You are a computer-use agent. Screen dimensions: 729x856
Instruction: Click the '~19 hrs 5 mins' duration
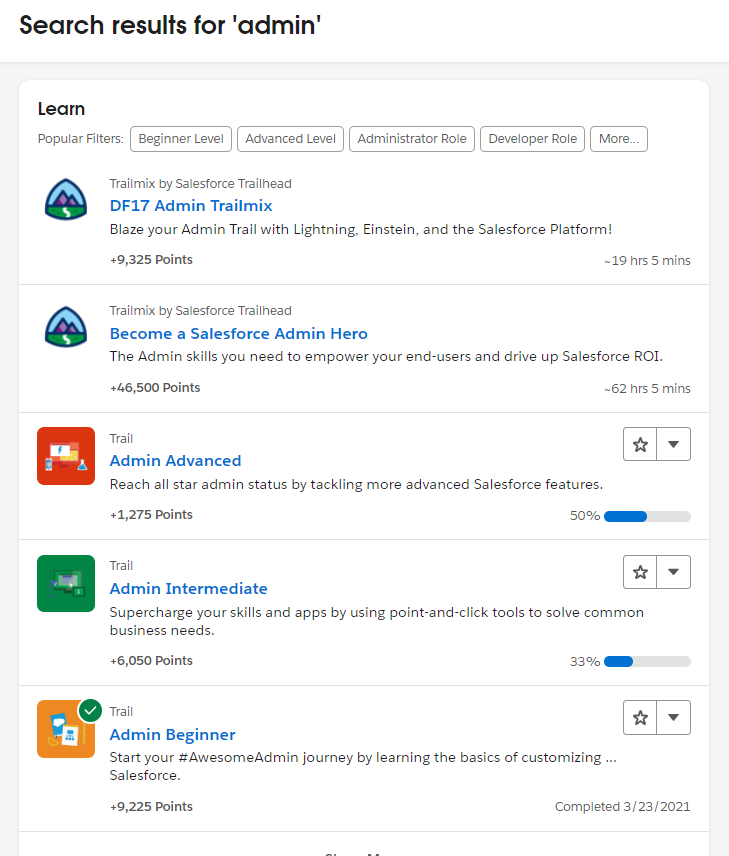pos(647,261)
